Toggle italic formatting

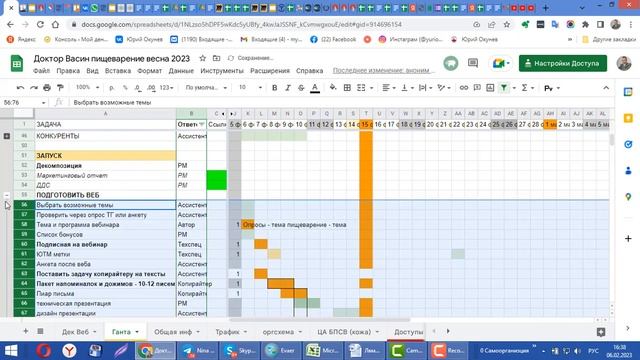pyautogui.click(x=288, y=88)
